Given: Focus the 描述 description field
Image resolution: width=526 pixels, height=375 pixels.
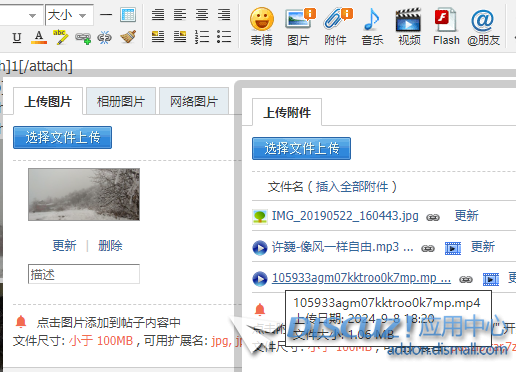Looking at the screenshot, I should pyautogui.click(x=84, y=274).
